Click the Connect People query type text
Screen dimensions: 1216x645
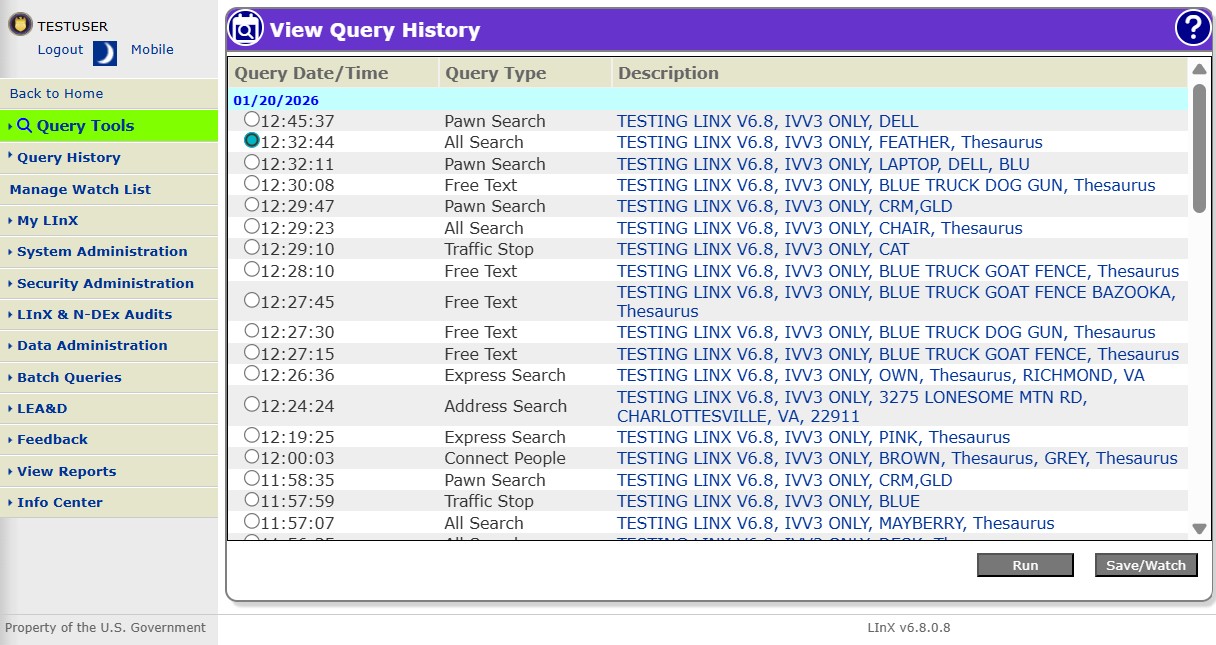[x=505, y=458]
